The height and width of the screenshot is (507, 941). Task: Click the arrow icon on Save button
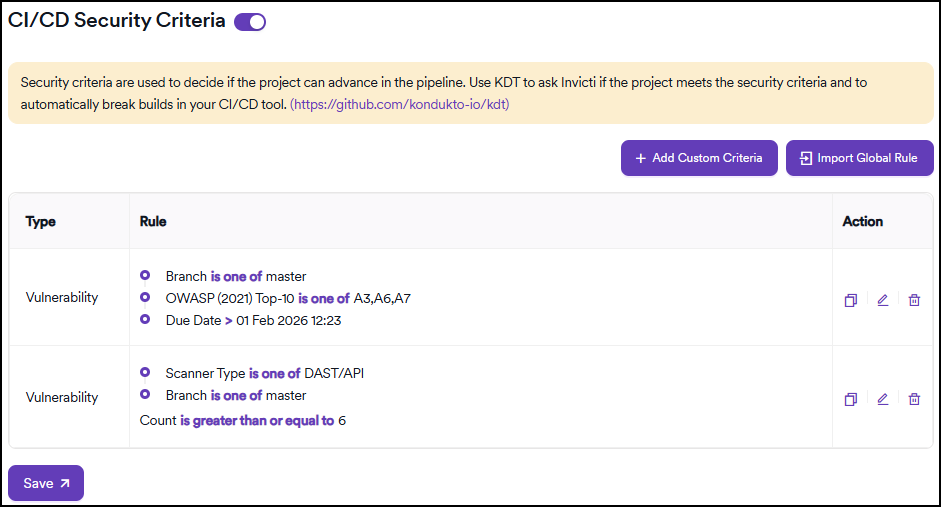coord(65,483)
